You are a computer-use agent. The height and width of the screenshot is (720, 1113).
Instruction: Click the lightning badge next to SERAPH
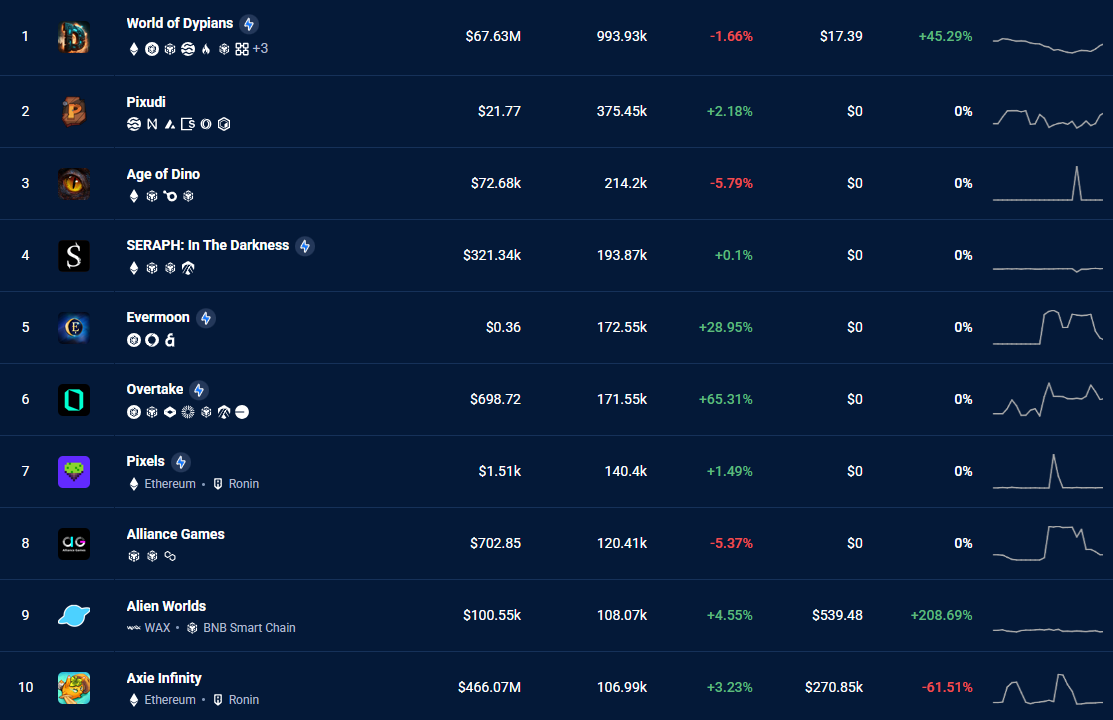click(305, 246)
